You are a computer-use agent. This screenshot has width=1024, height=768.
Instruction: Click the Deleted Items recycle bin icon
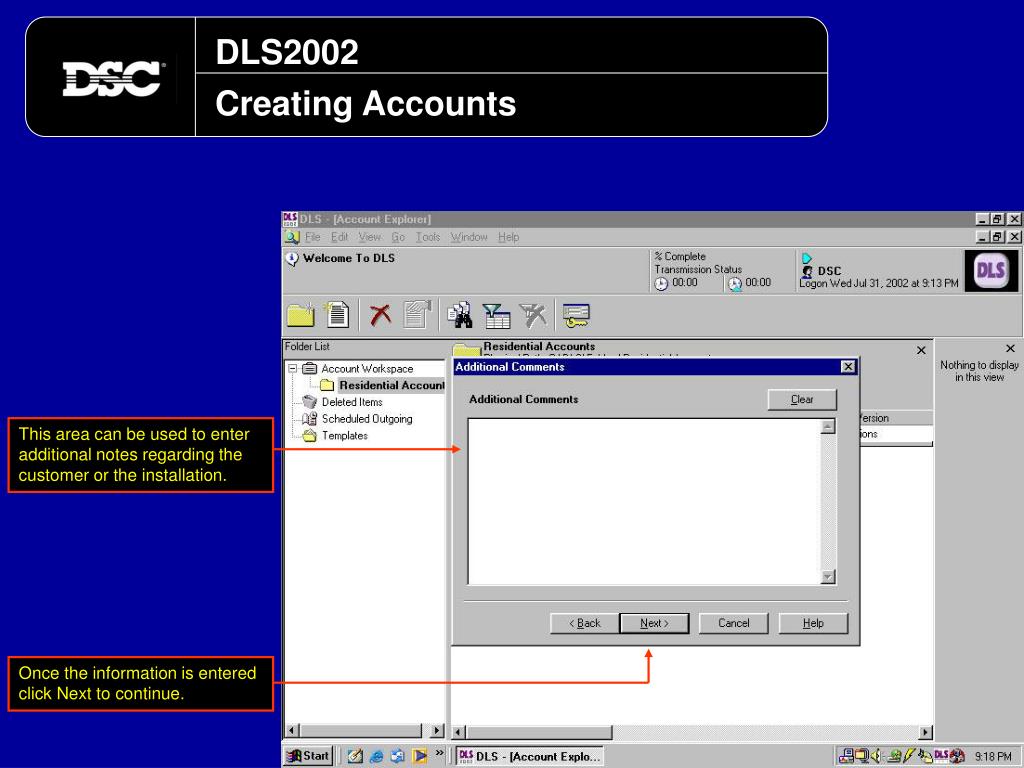[x=310, y=402]
